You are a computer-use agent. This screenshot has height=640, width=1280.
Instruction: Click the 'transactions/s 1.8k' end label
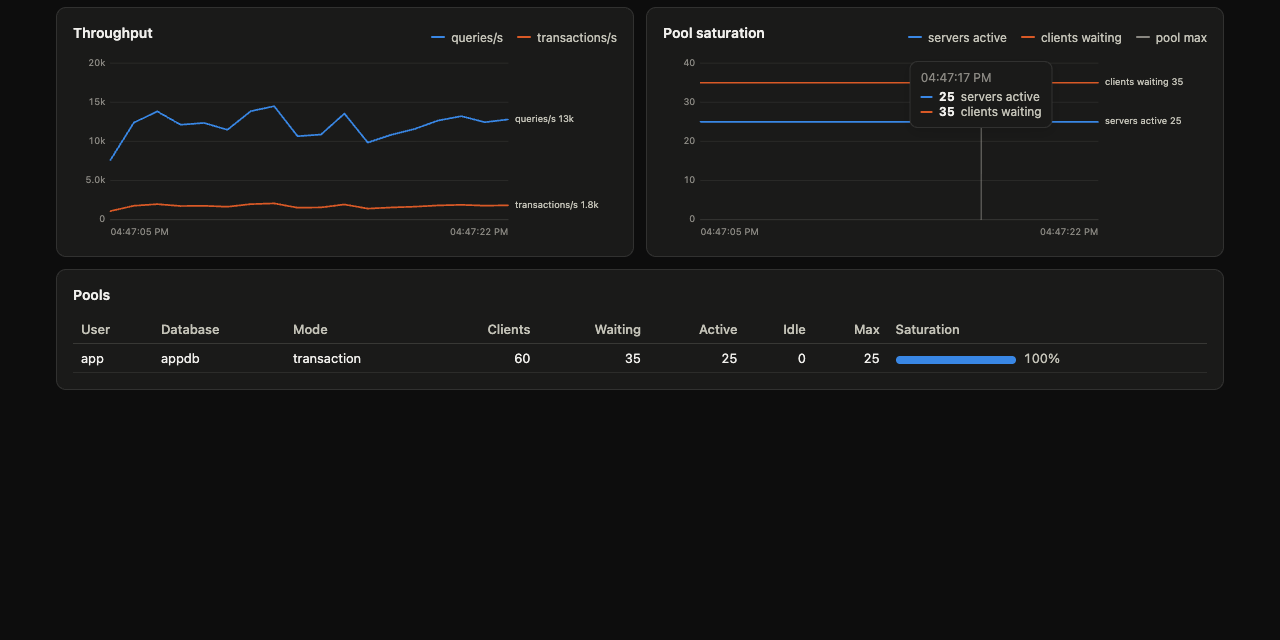557,205
